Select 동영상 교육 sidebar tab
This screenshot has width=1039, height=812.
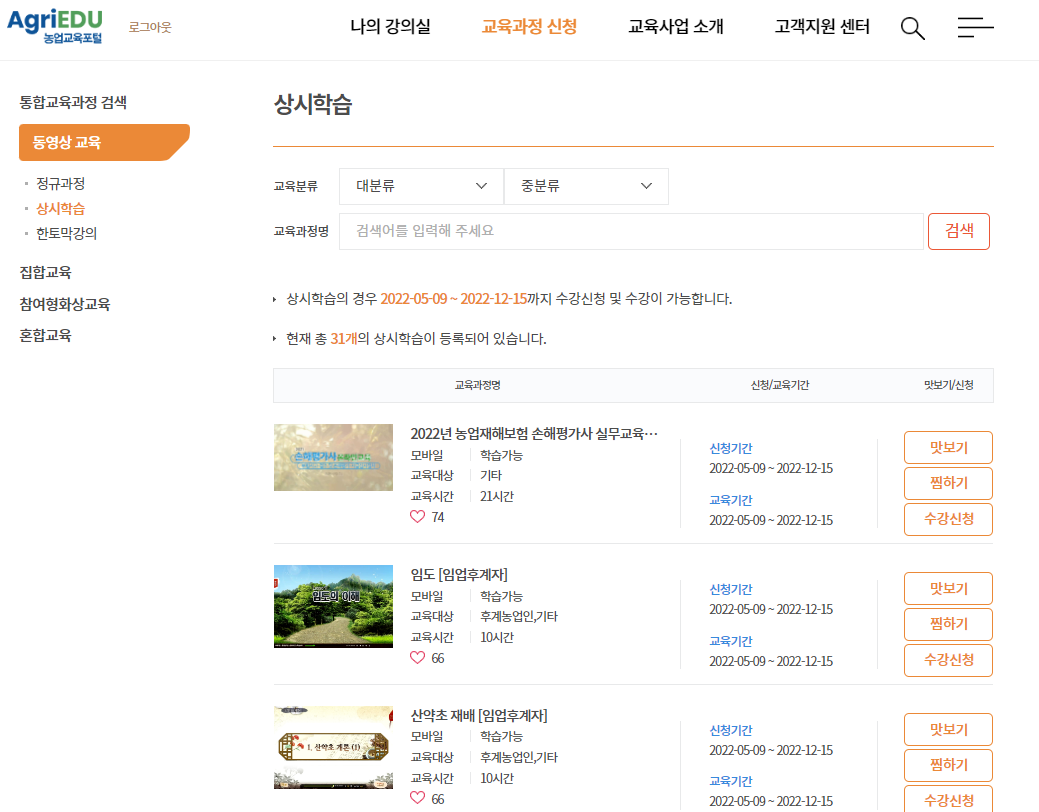(104, 143)
